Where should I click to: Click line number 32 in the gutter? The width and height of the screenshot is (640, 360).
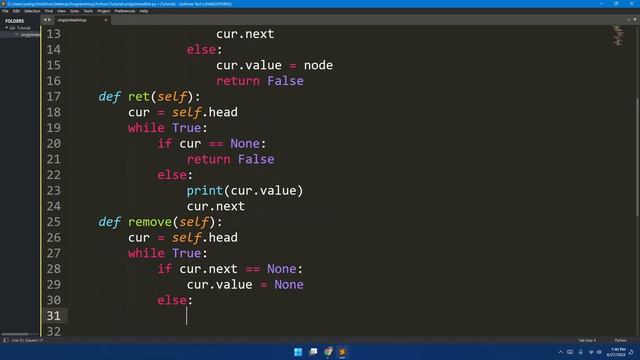click(x=53, y=331)
